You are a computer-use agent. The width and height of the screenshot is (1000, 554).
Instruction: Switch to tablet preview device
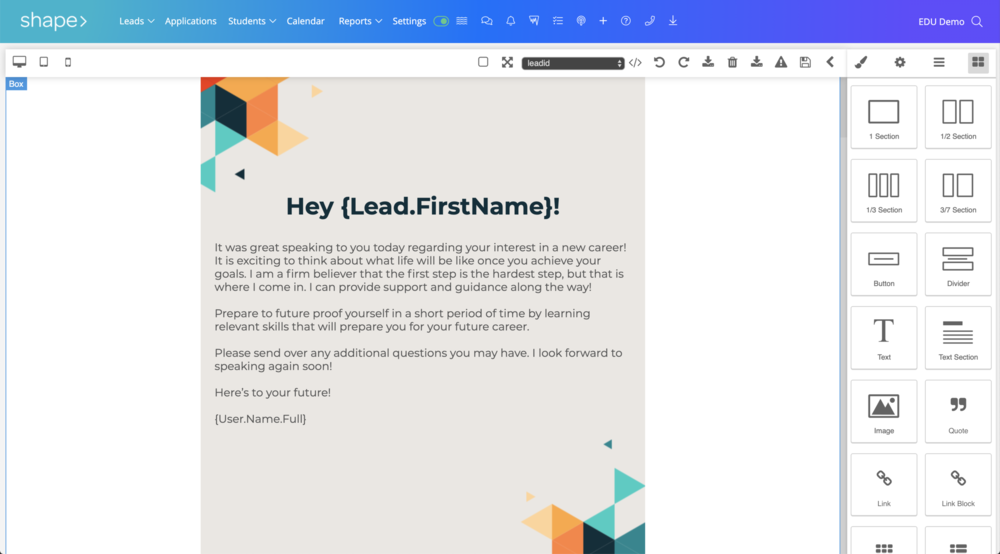tap(43, 62)
